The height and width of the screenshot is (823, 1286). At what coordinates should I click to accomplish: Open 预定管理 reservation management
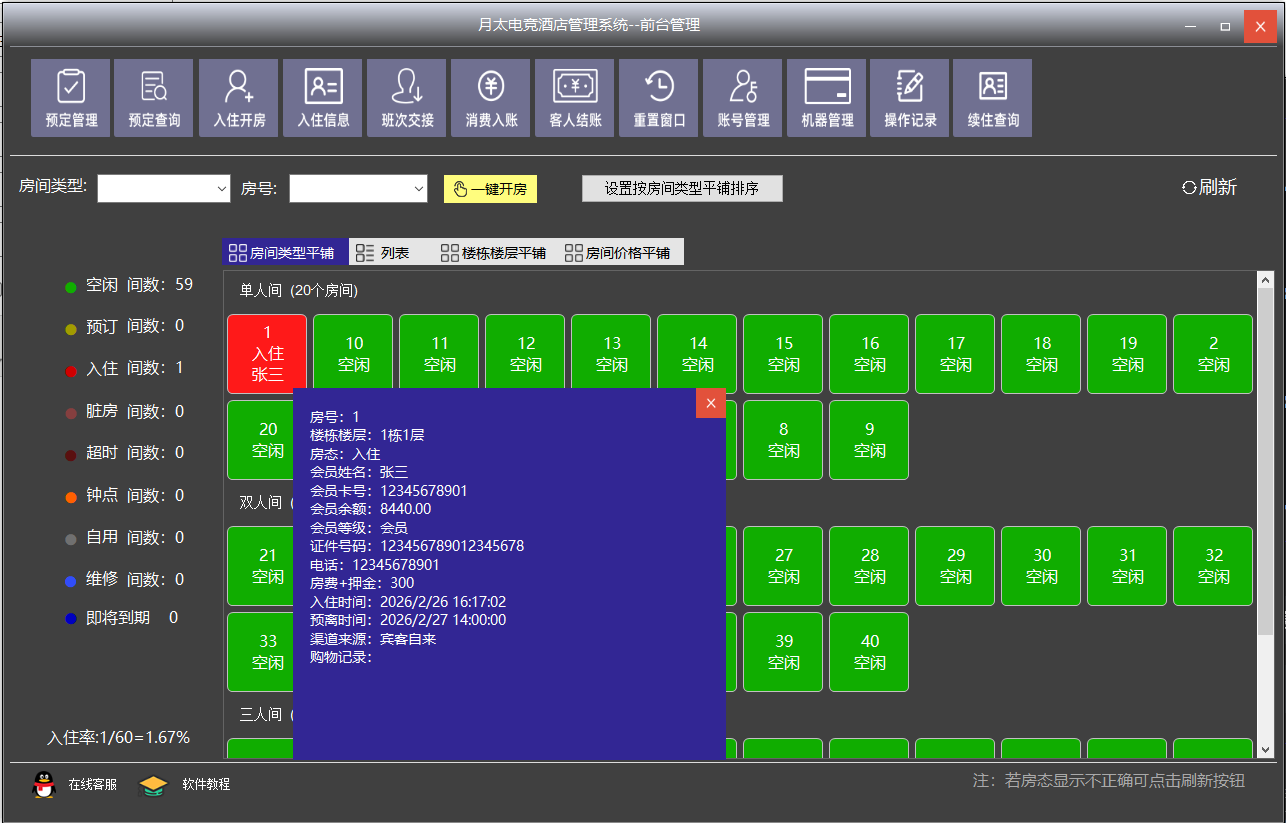pos(71,97)
